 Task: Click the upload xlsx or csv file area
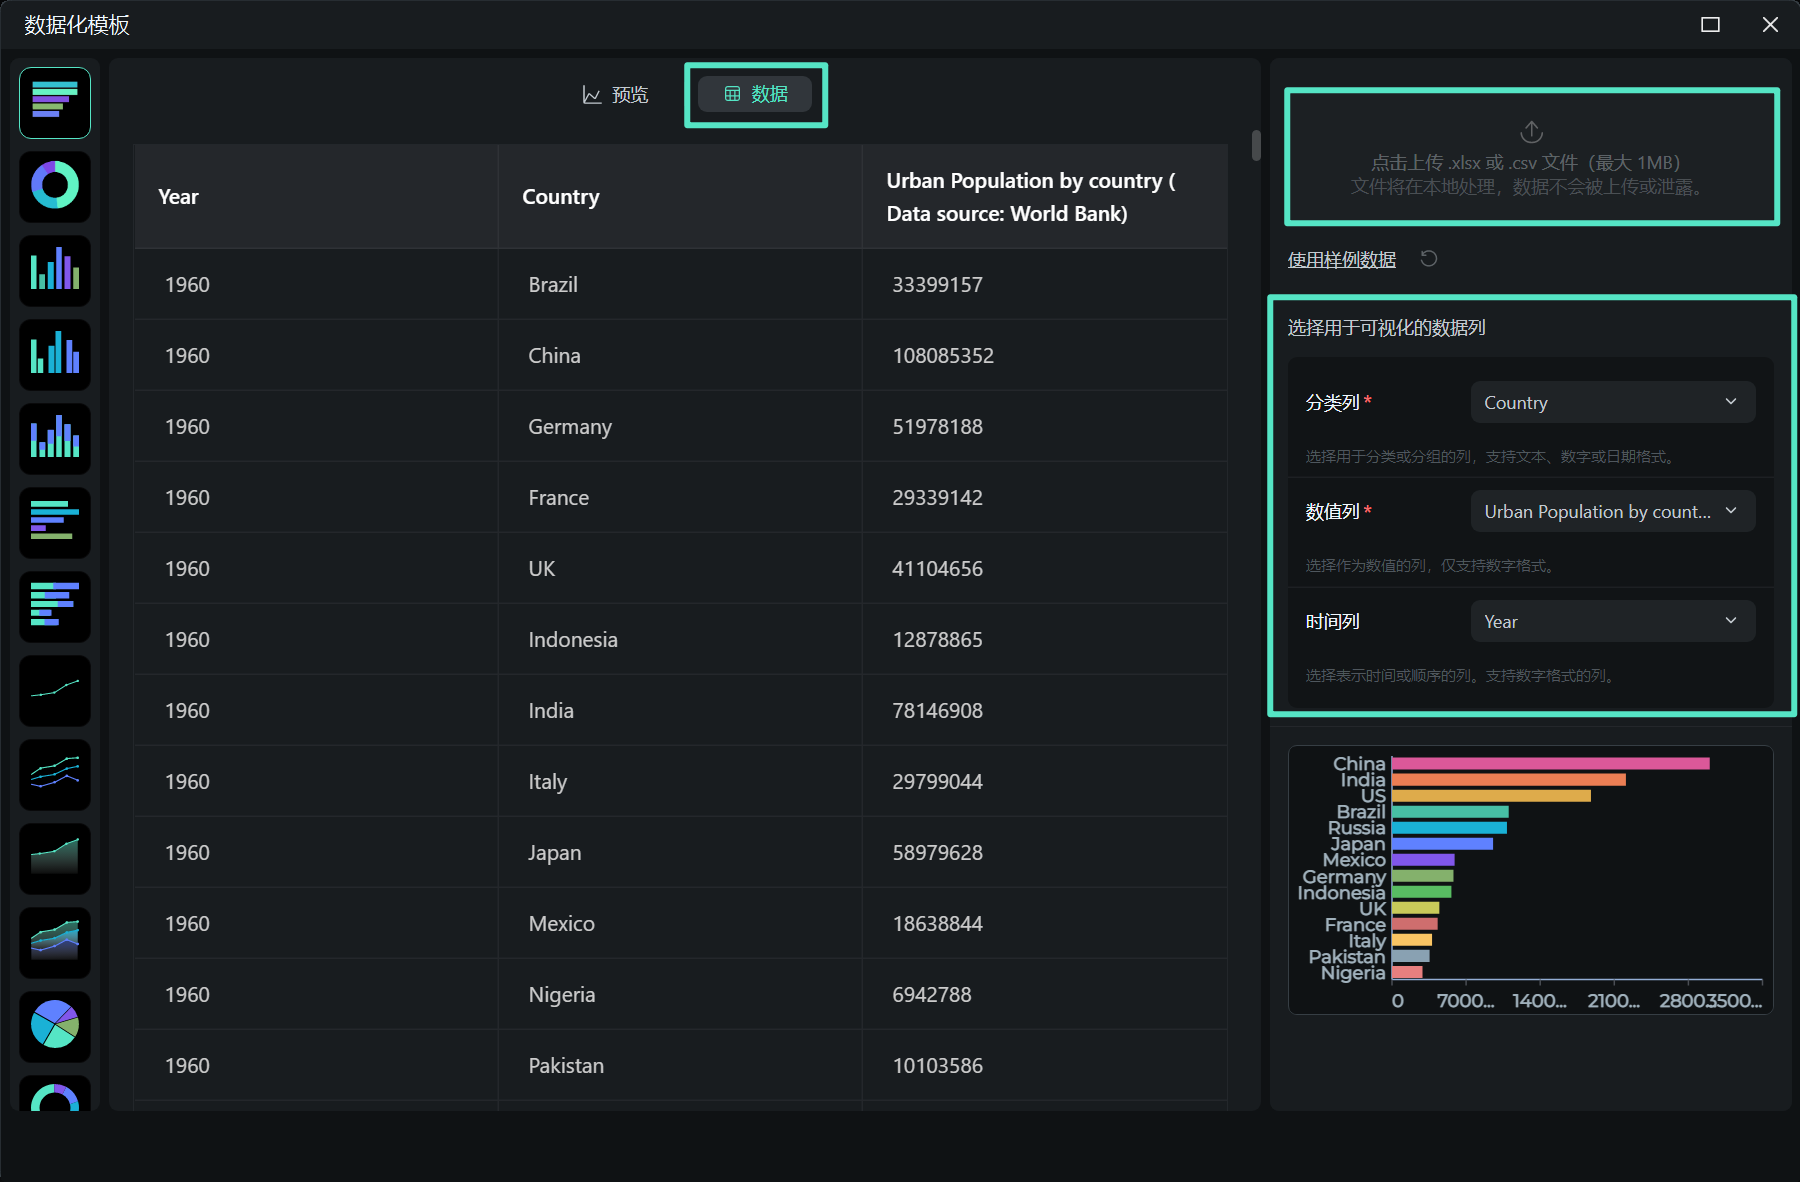(1531, 157)
